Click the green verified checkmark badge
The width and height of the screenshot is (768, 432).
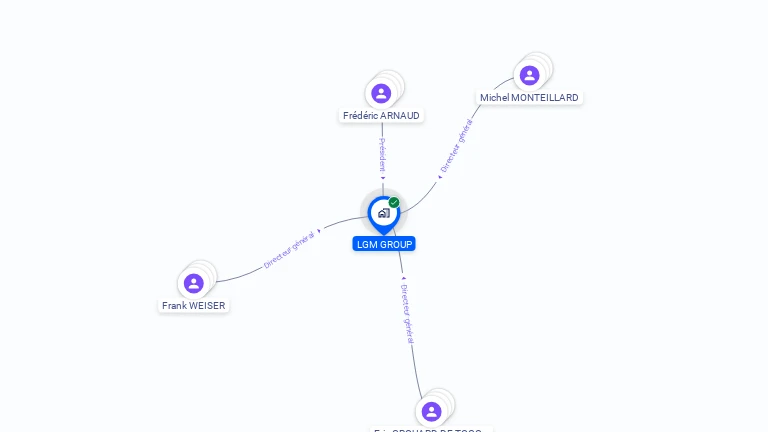[394, 202]
